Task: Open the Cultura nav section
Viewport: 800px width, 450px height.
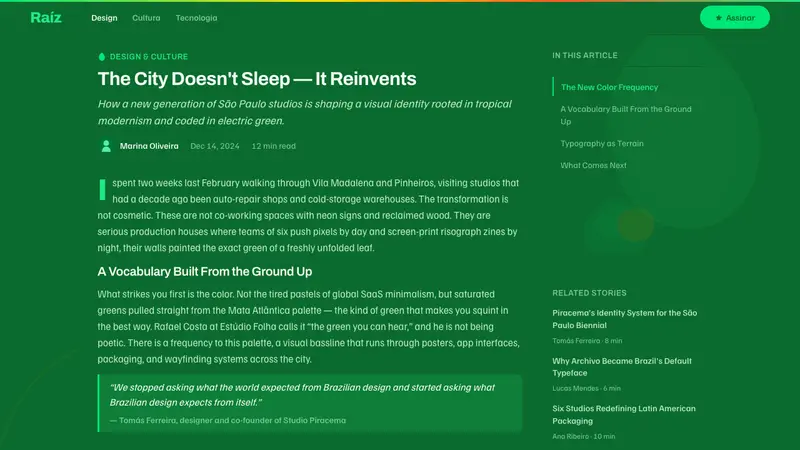Action: (146, 18)
